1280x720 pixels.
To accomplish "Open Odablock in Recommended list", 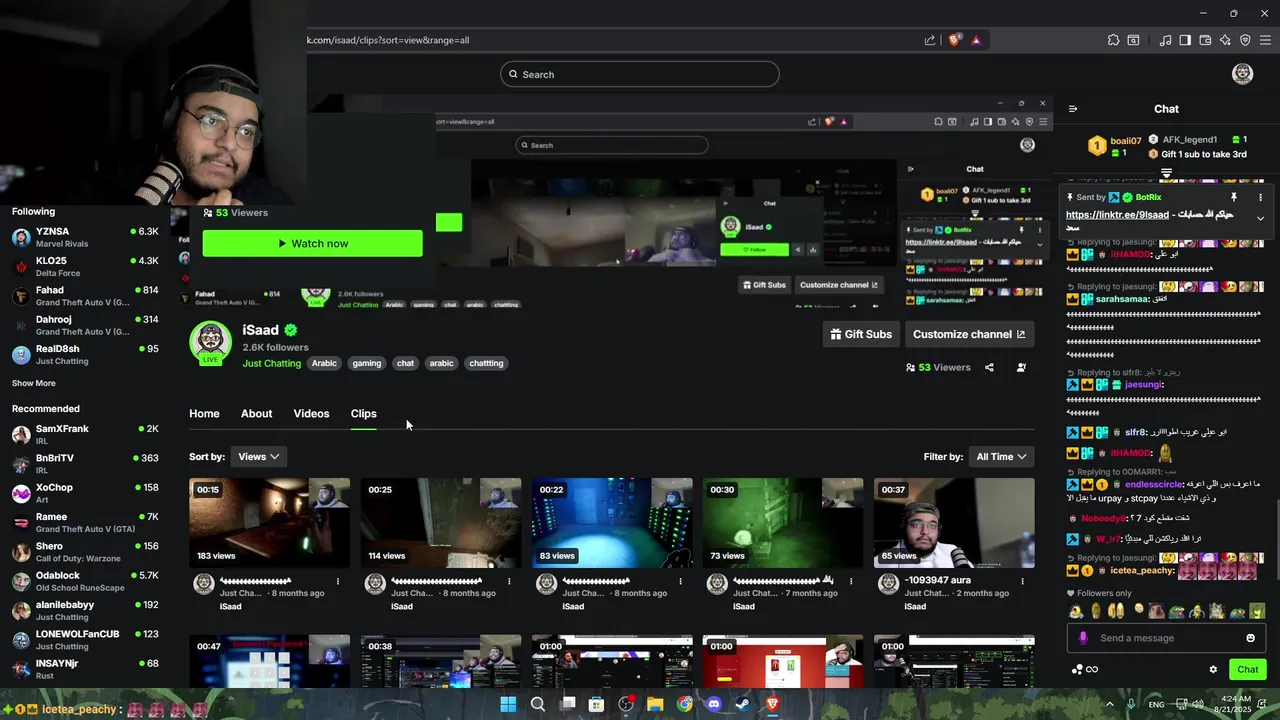I will click(x=85, y=581).
